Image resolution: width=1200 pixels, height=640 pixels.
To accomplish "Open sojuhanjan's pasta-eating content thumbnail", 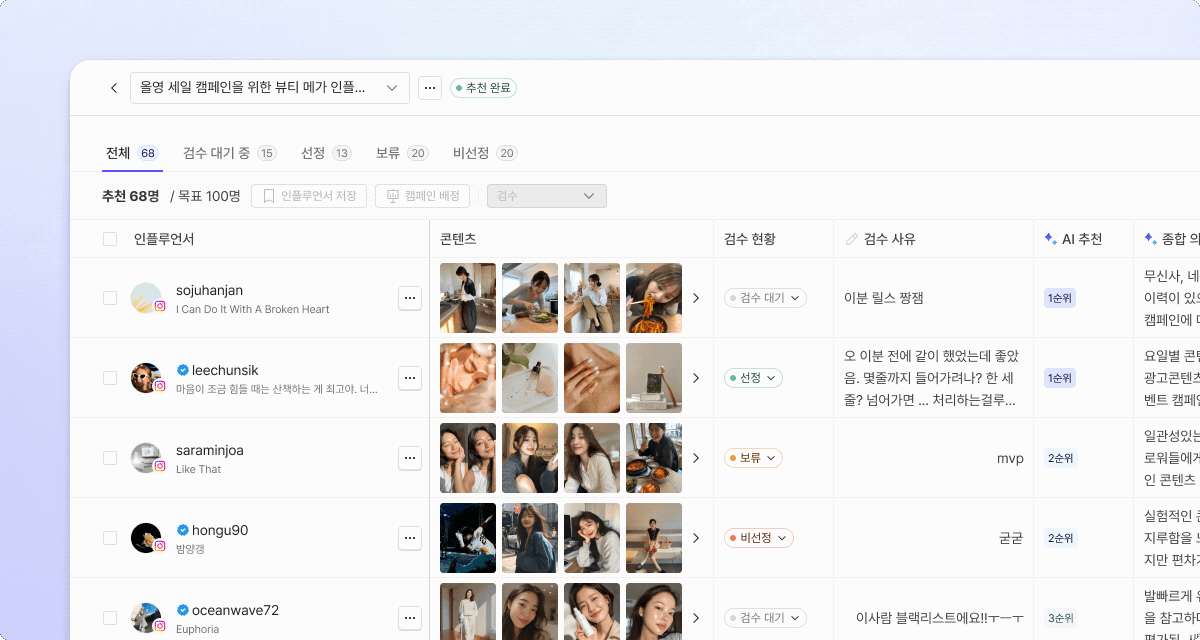I will [x=654, y=298].
